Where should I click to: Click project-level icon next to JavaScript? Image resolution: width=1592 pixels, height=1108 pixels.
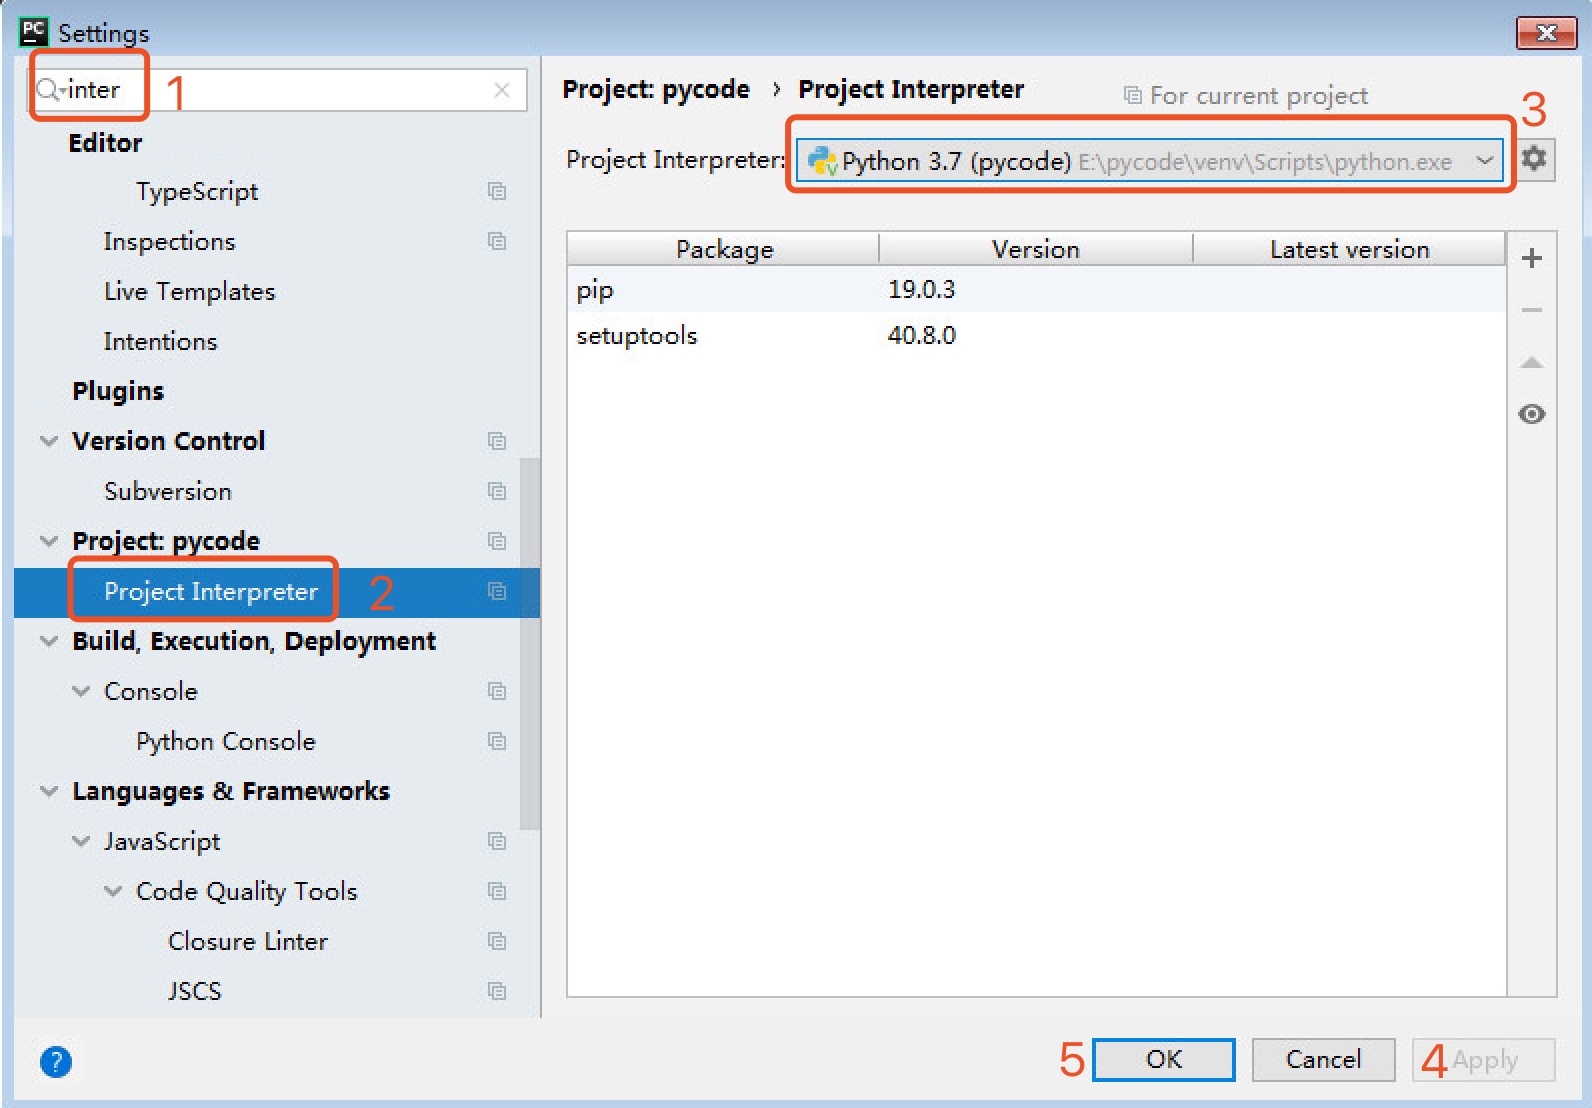497,841
